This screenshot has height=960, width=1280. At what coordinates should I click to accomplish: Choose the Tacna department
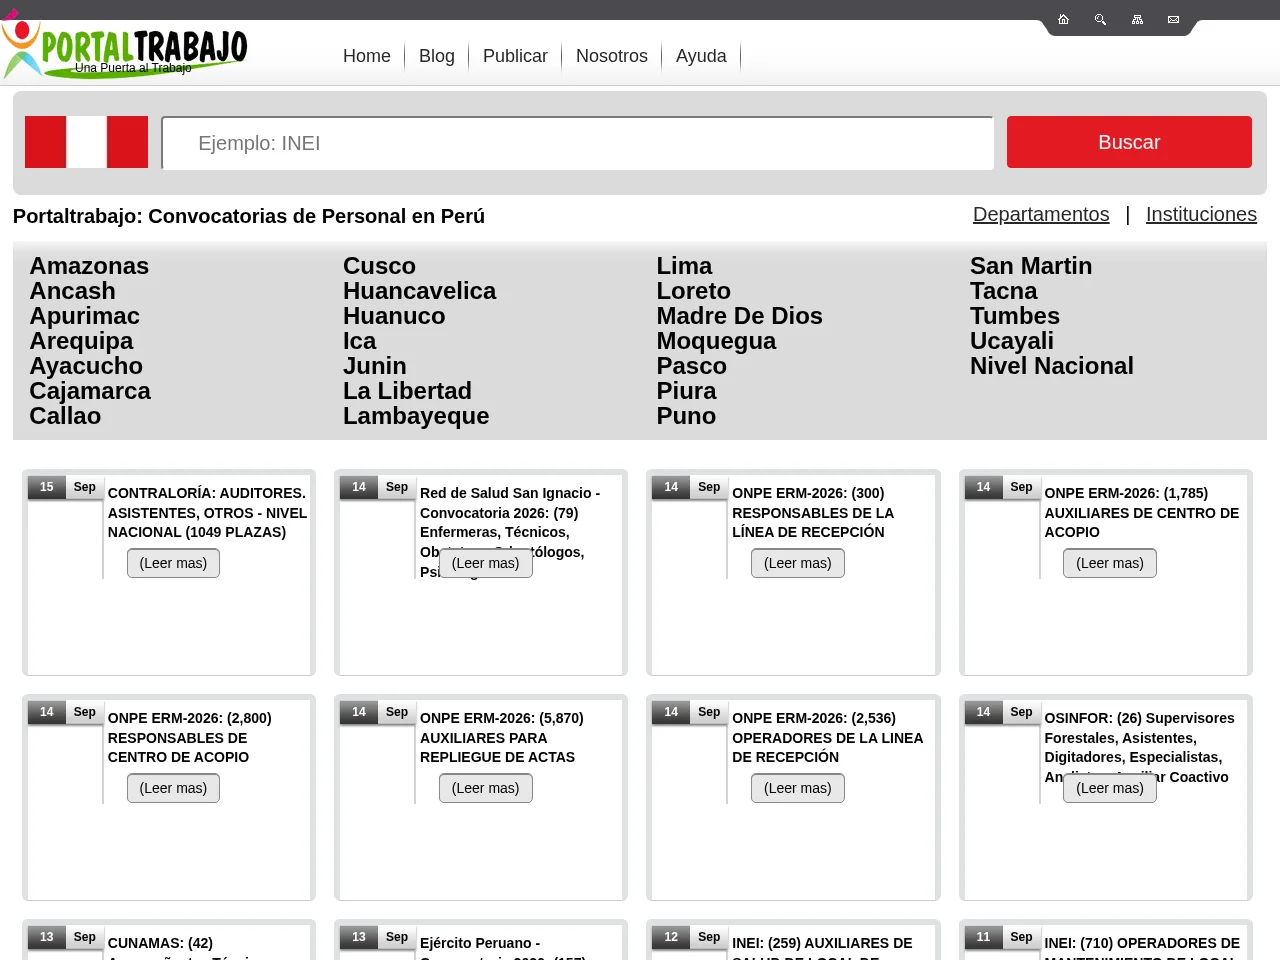click(x=1003, y=291)
